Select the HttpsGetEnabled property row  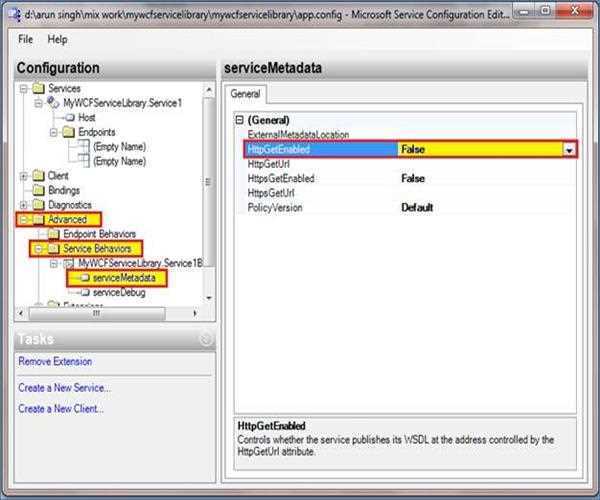pyautogui.click(x=282, y=178)
